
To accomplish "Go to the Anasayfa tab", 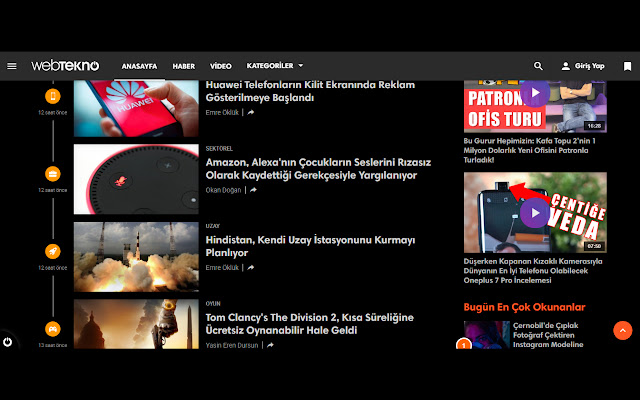I will click(x=139, y=66).
